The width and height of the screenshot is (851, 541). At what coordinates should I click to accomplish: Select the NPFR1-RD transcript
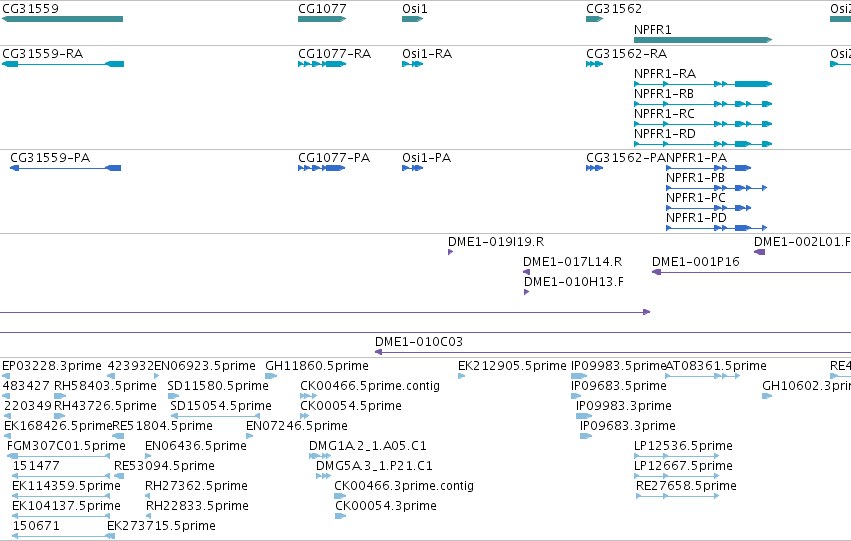tap(703, 144)
